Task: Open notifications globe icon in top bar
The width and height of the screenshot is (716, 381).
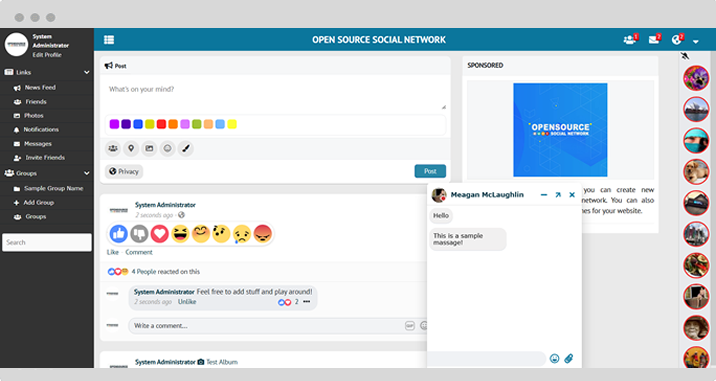Action: 677,40
